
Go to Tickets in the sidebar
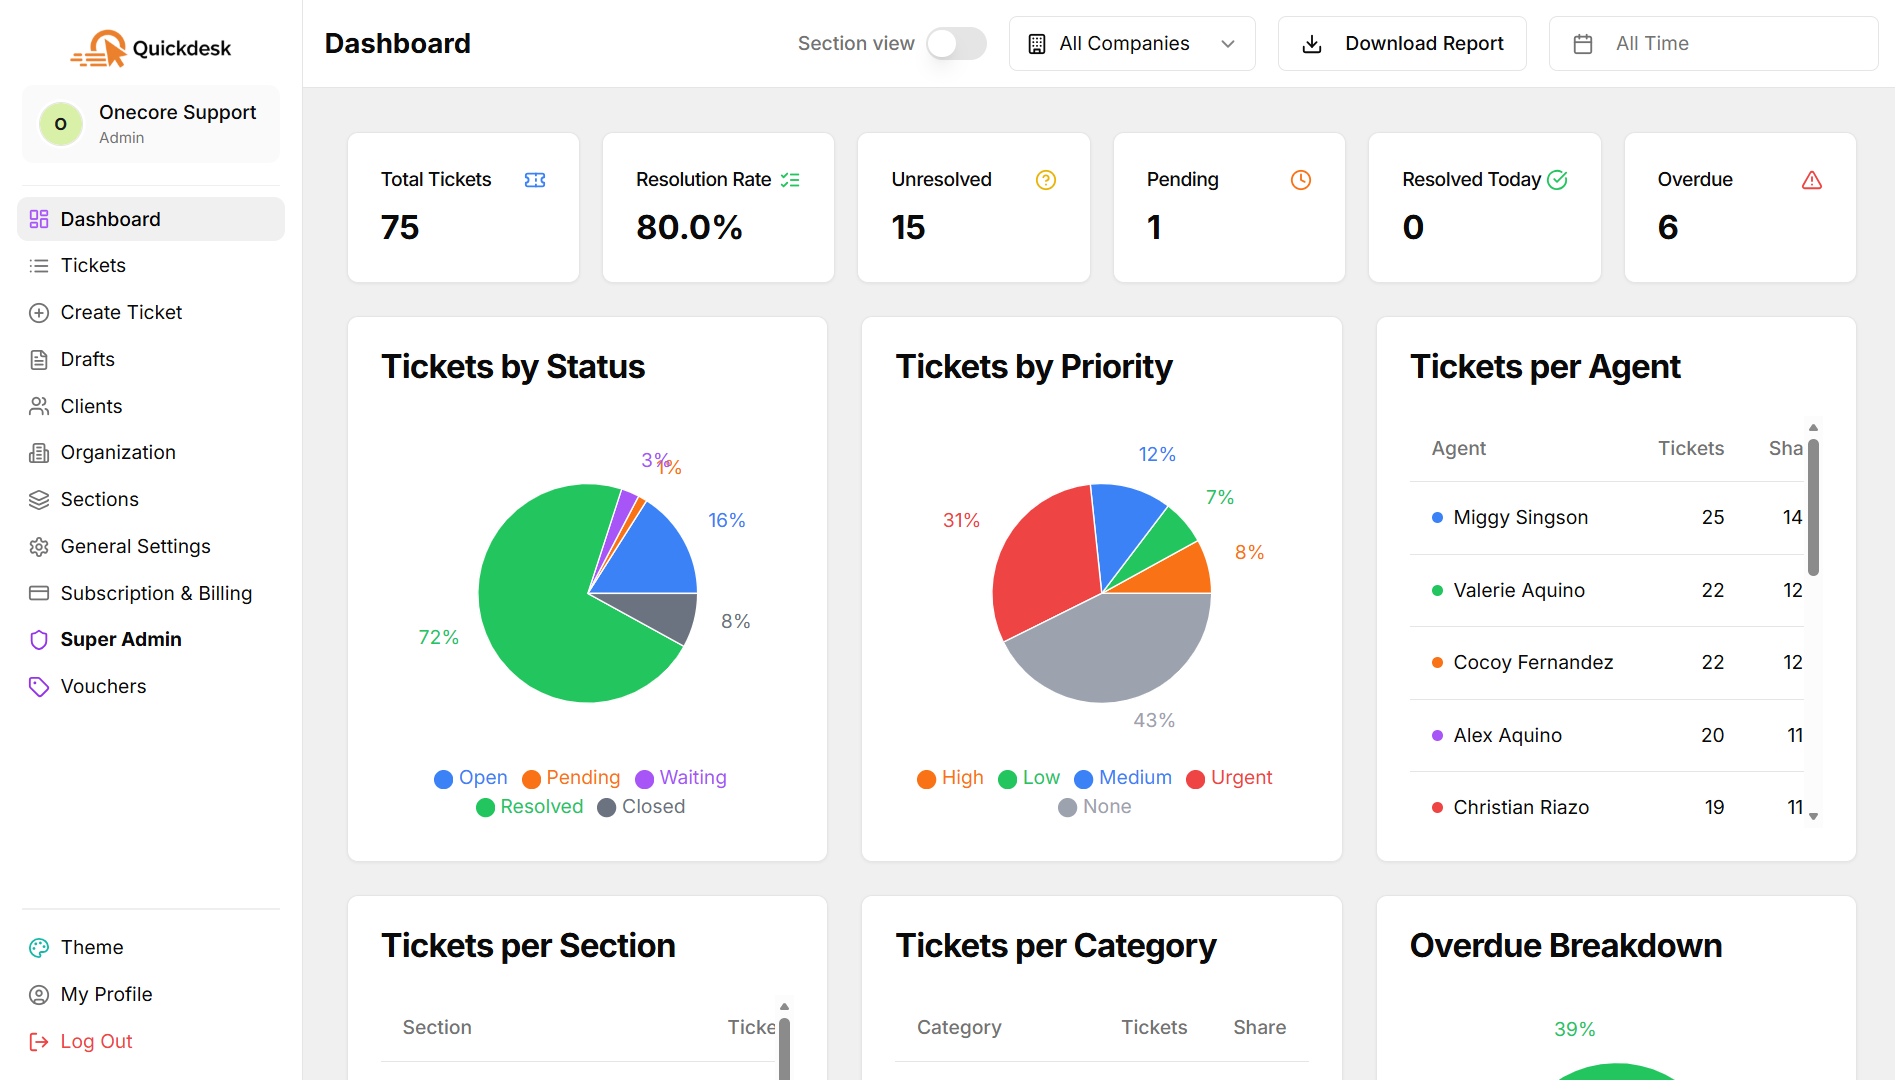(x=151, y=266)
